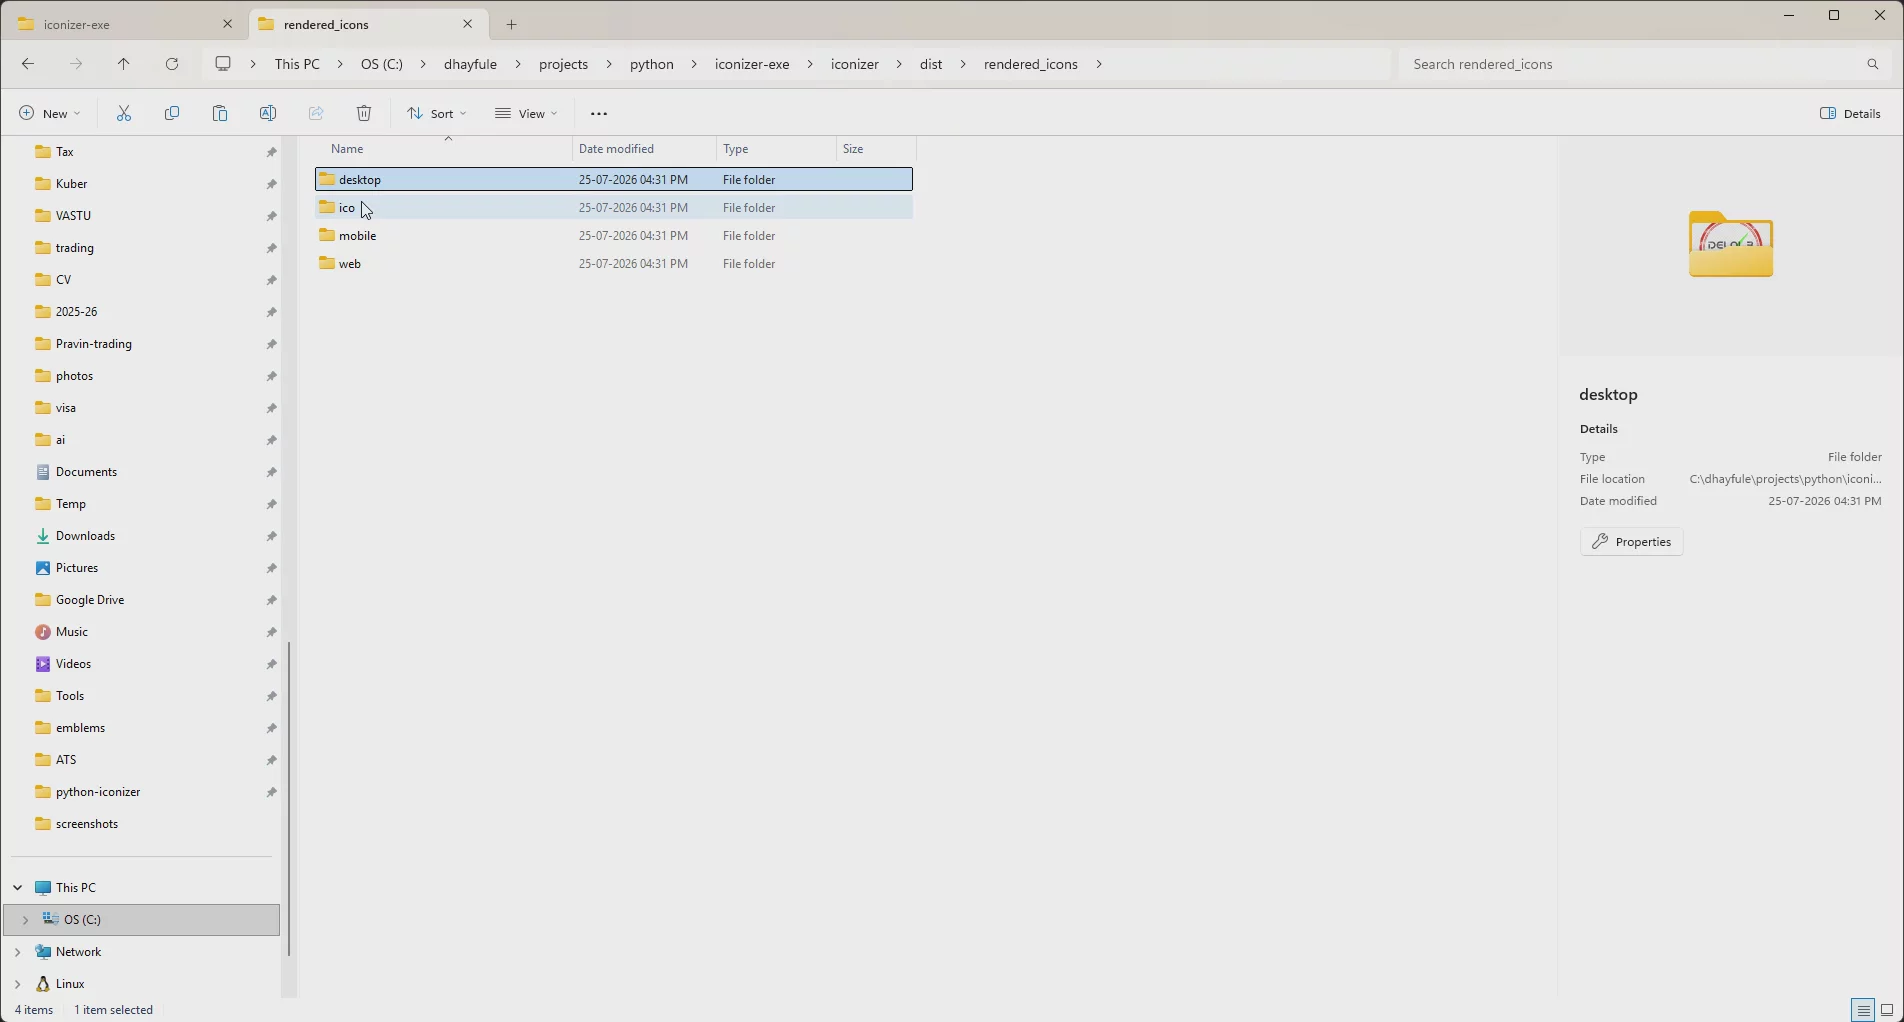Select the ico folder
The height and width of the screenshot is (1022, 1904).
click(x=613, y=208)
